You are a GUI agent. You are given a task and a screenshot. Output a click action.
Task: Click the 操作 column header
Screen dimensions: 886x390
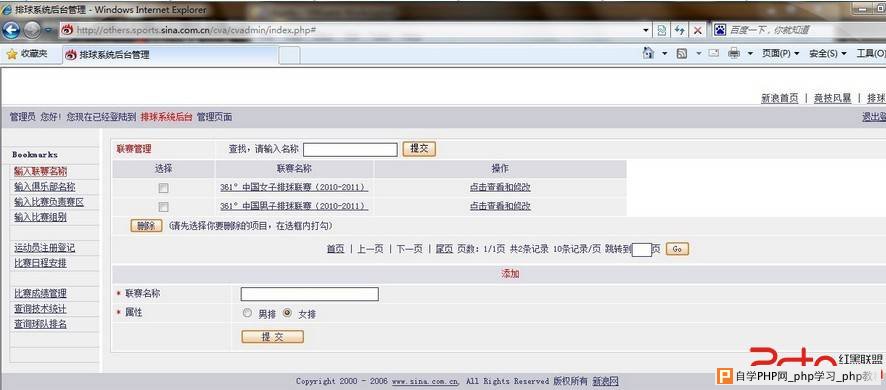(x=500, y=168)
